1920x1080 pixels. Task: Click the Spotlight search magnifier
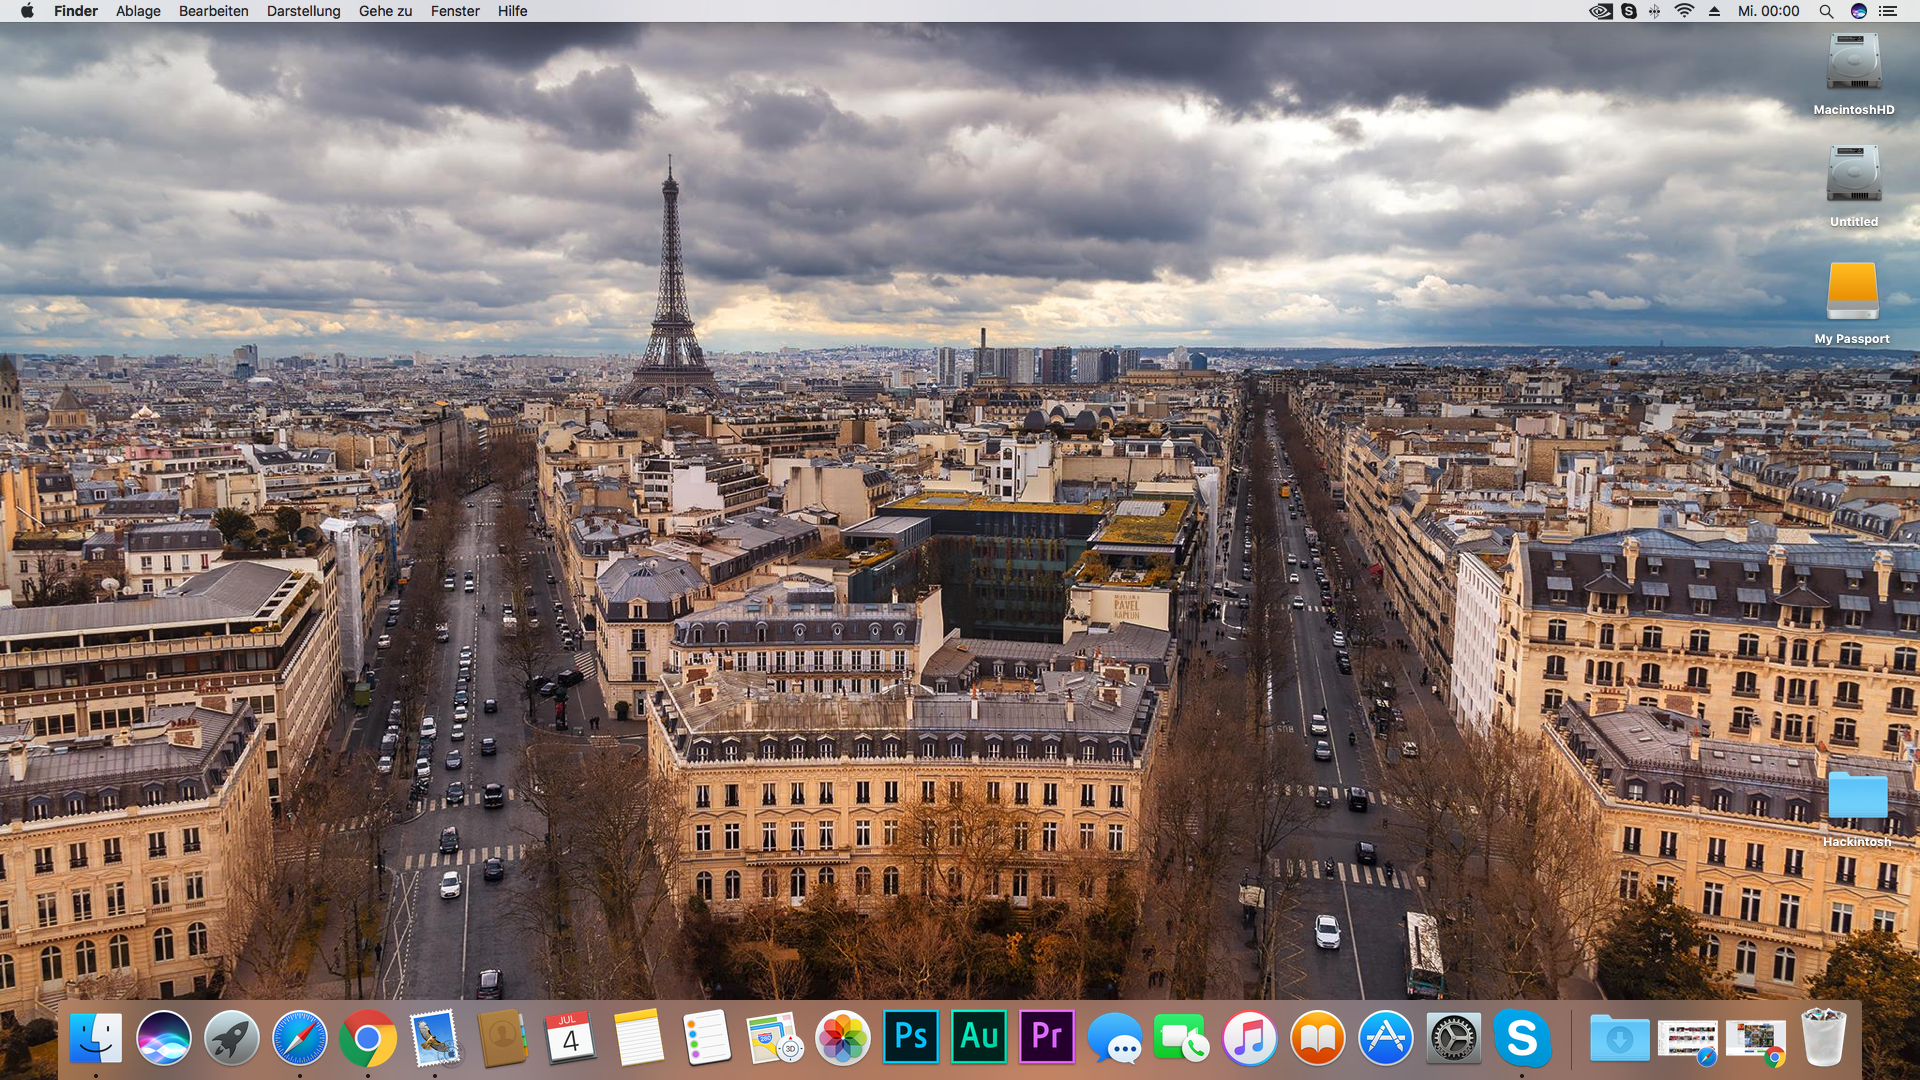point(1826,11)
